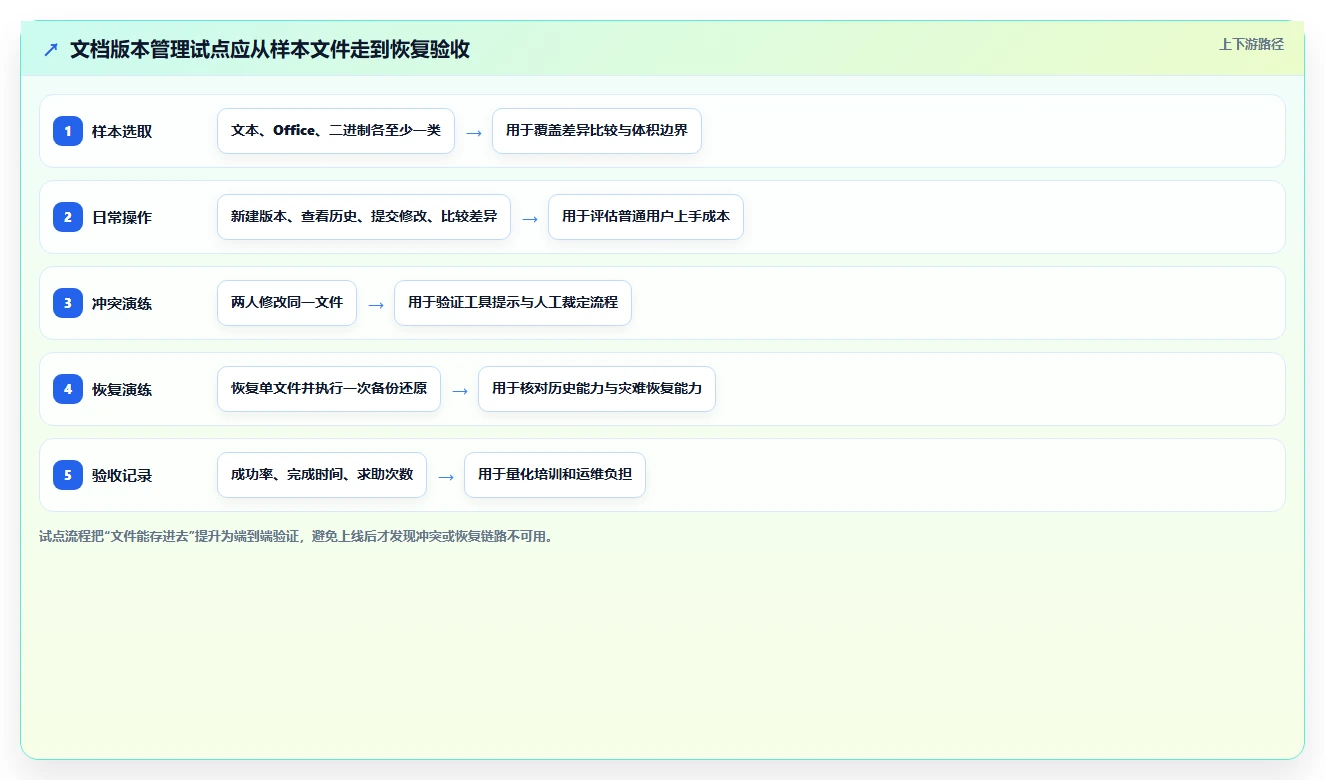The image size is (1325, 780).
Task: Click the step number 5 badge
Action: 68,475
